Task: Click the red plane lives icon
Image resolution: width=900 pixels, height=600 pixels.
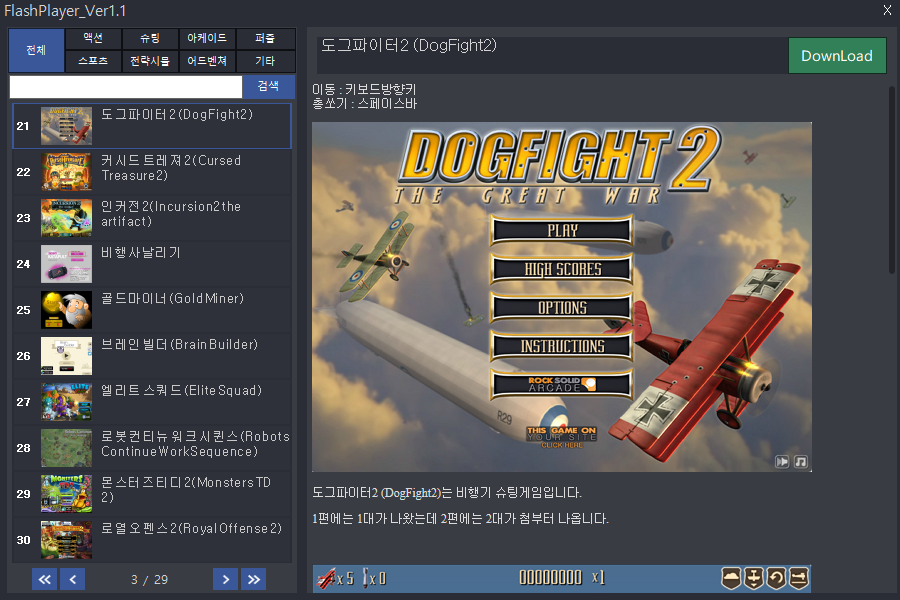Action: pos(327,578)
